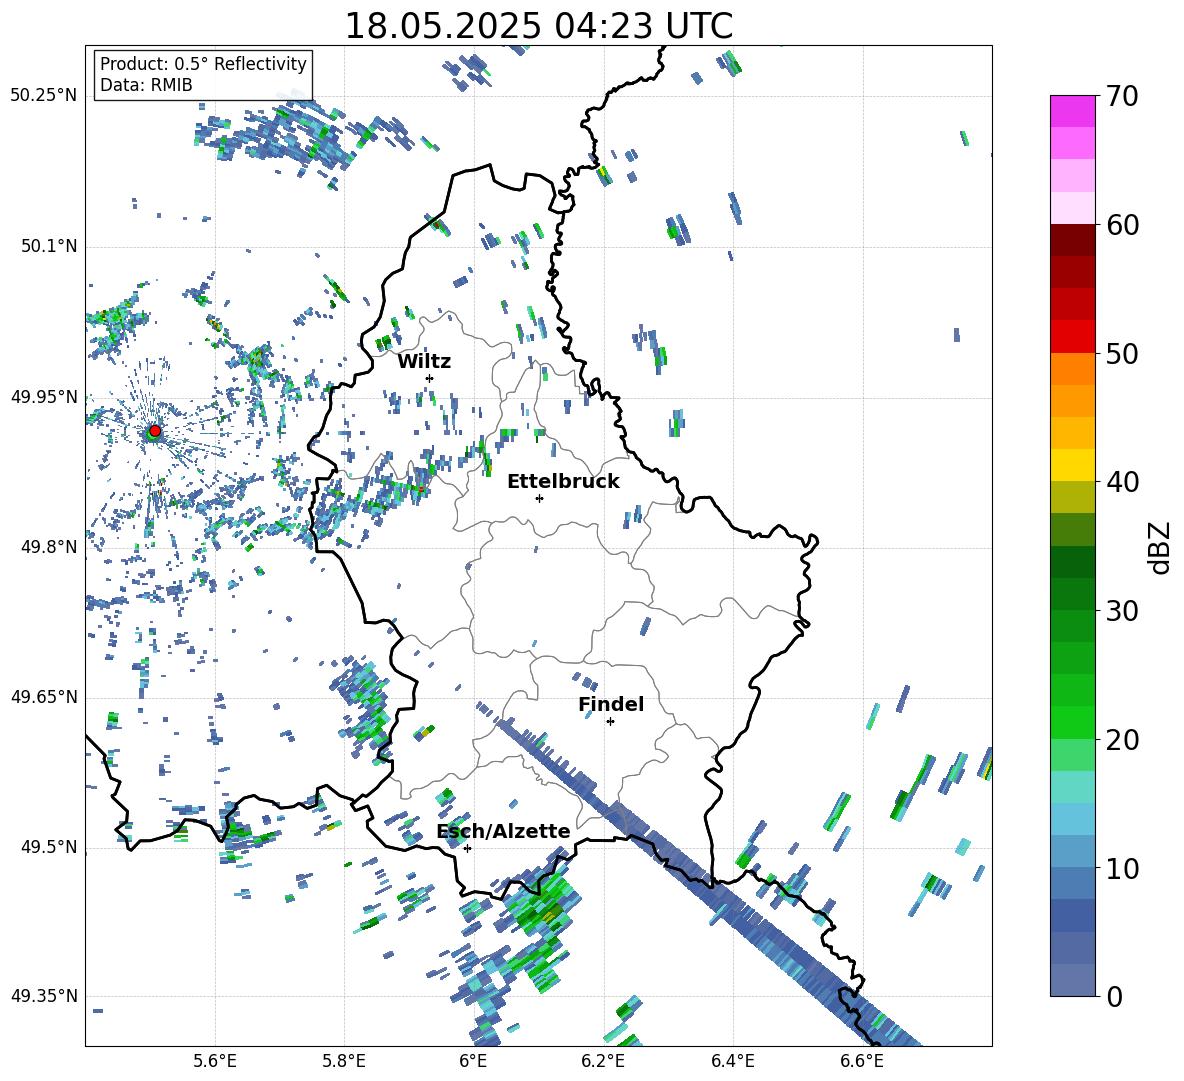Screen dimensions: 1184x1081
Task: Pick the dark red colorbar swatch below 60
Action: [1072, 240]
